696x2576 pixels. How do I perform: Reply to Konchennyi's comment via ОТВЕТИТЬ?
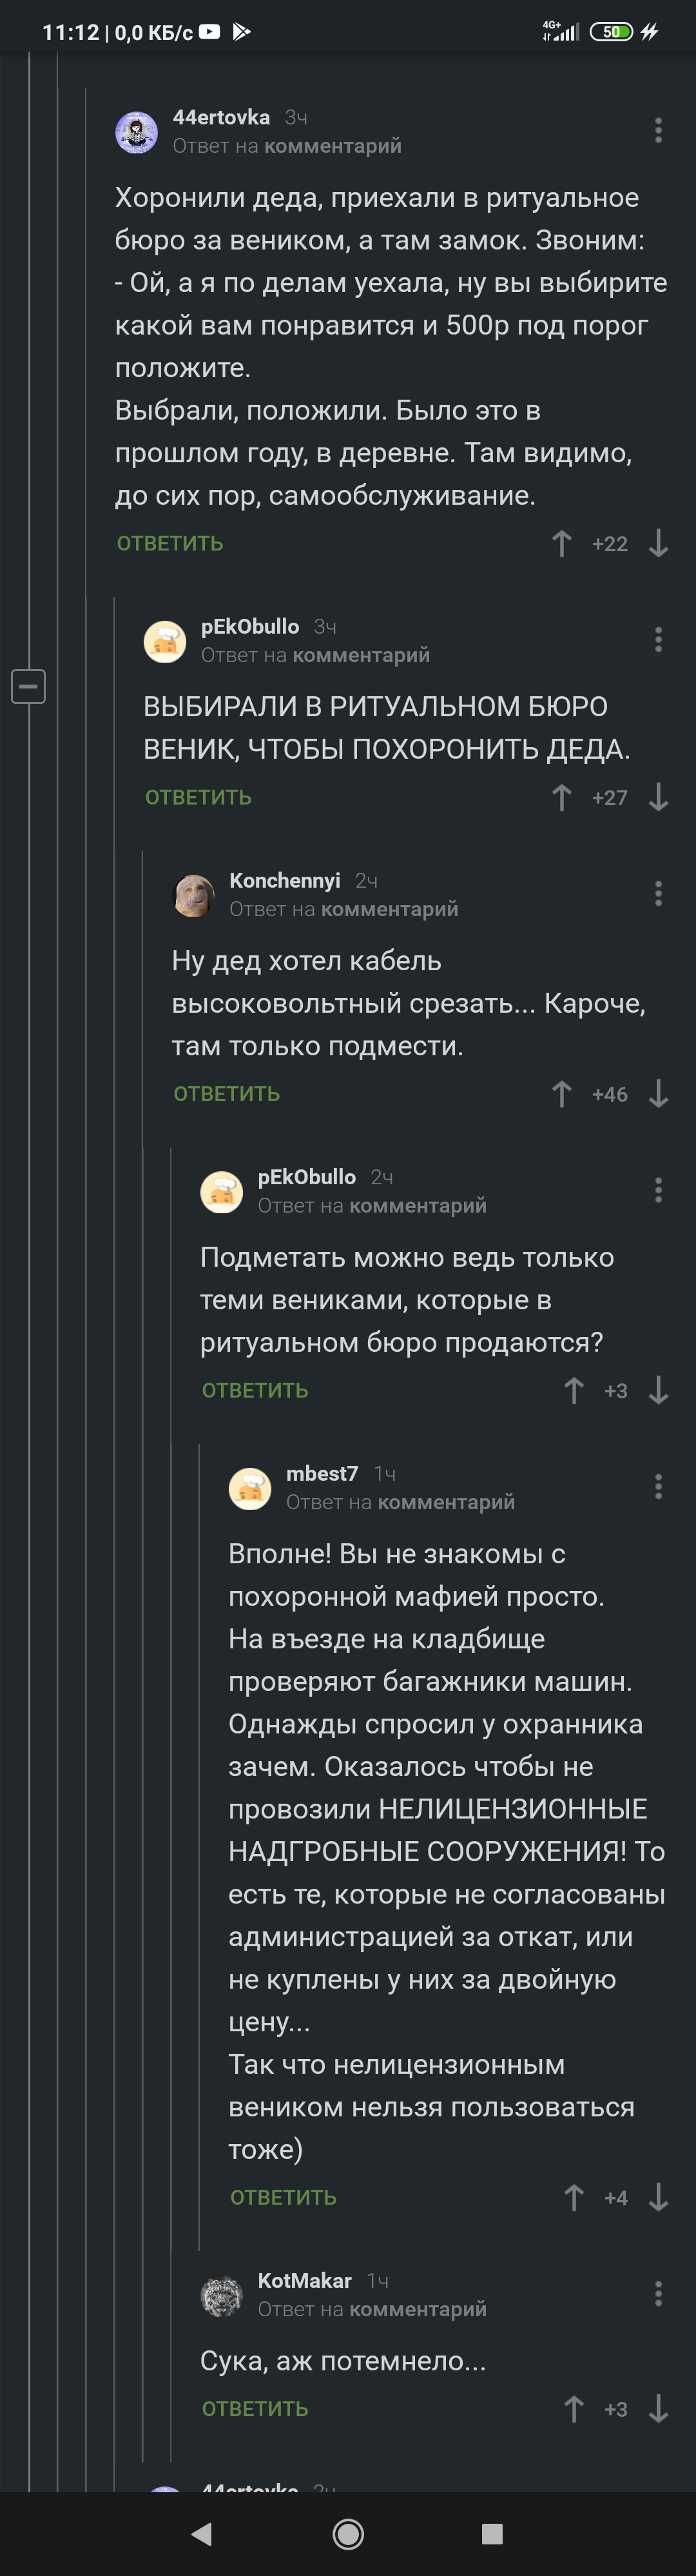pos(227,1093)
